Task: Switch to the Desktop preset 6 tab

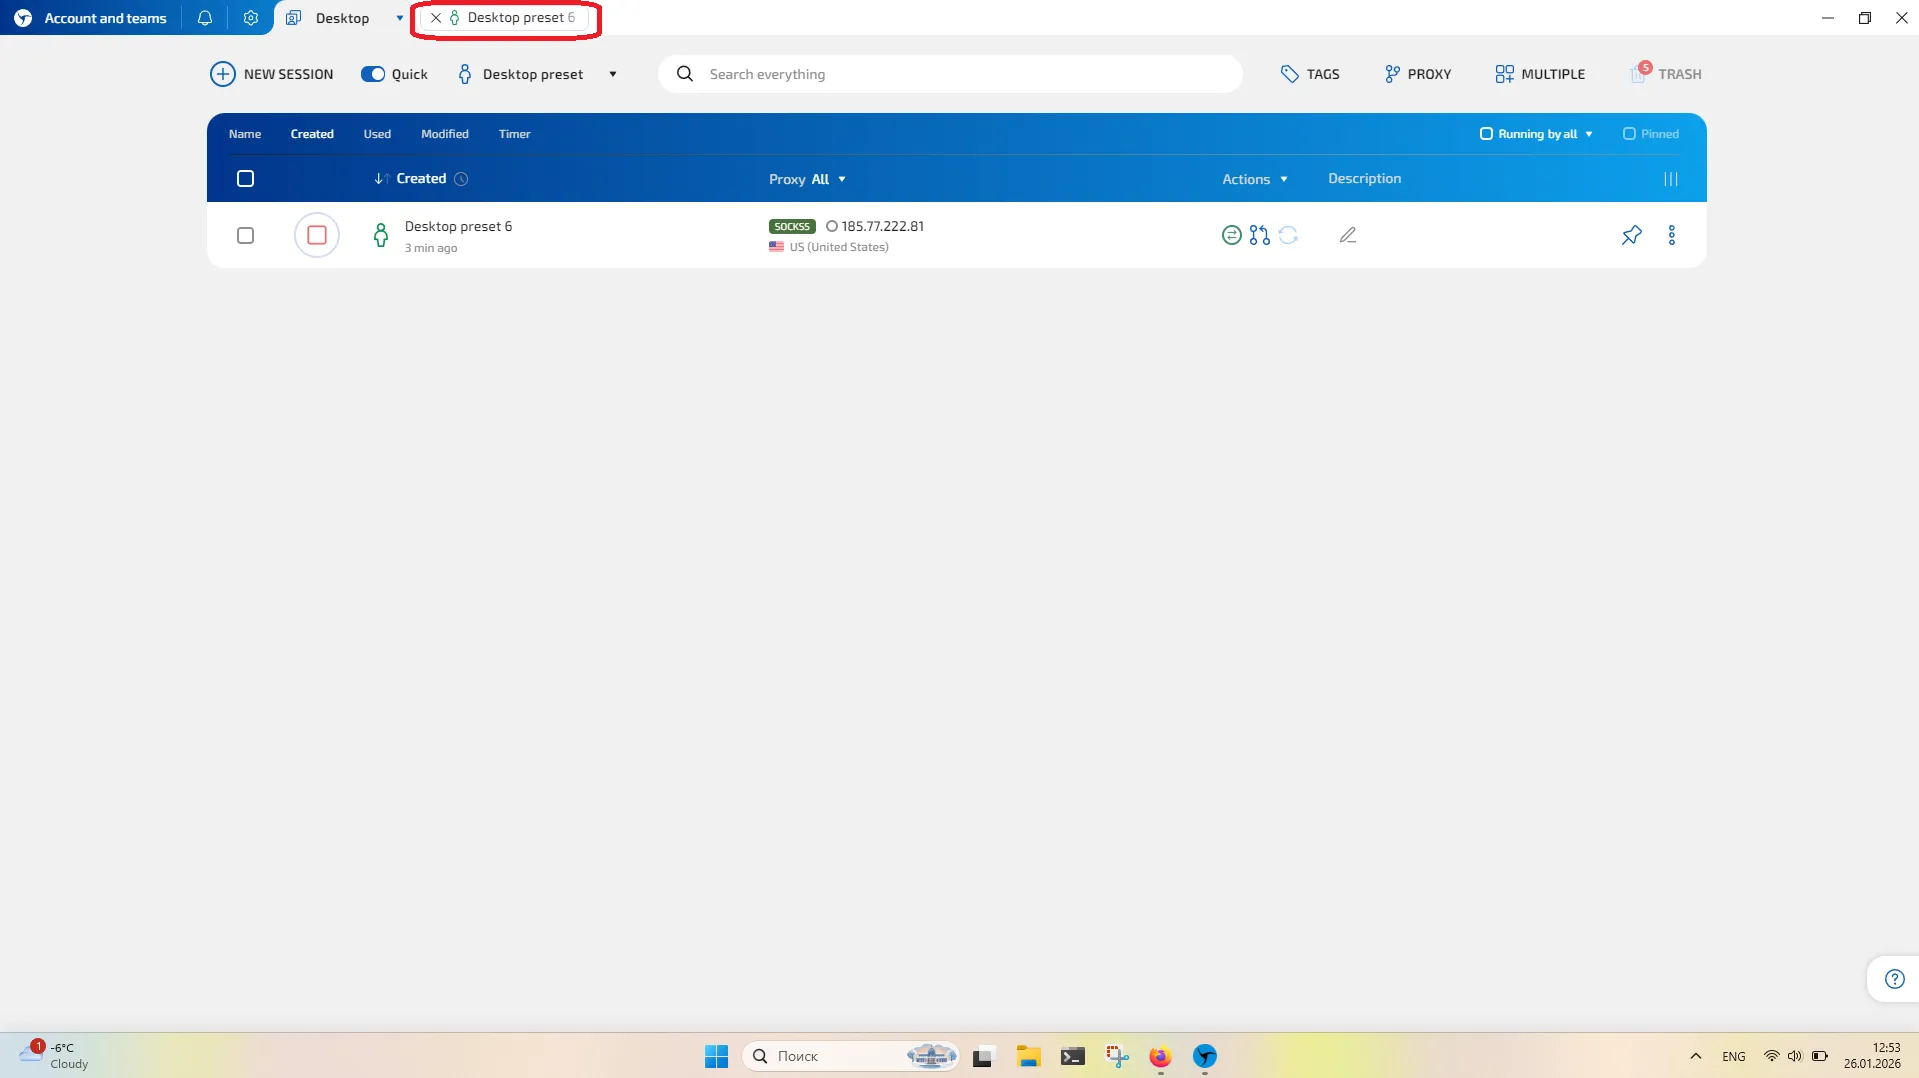Action: (x=521, y=18)
